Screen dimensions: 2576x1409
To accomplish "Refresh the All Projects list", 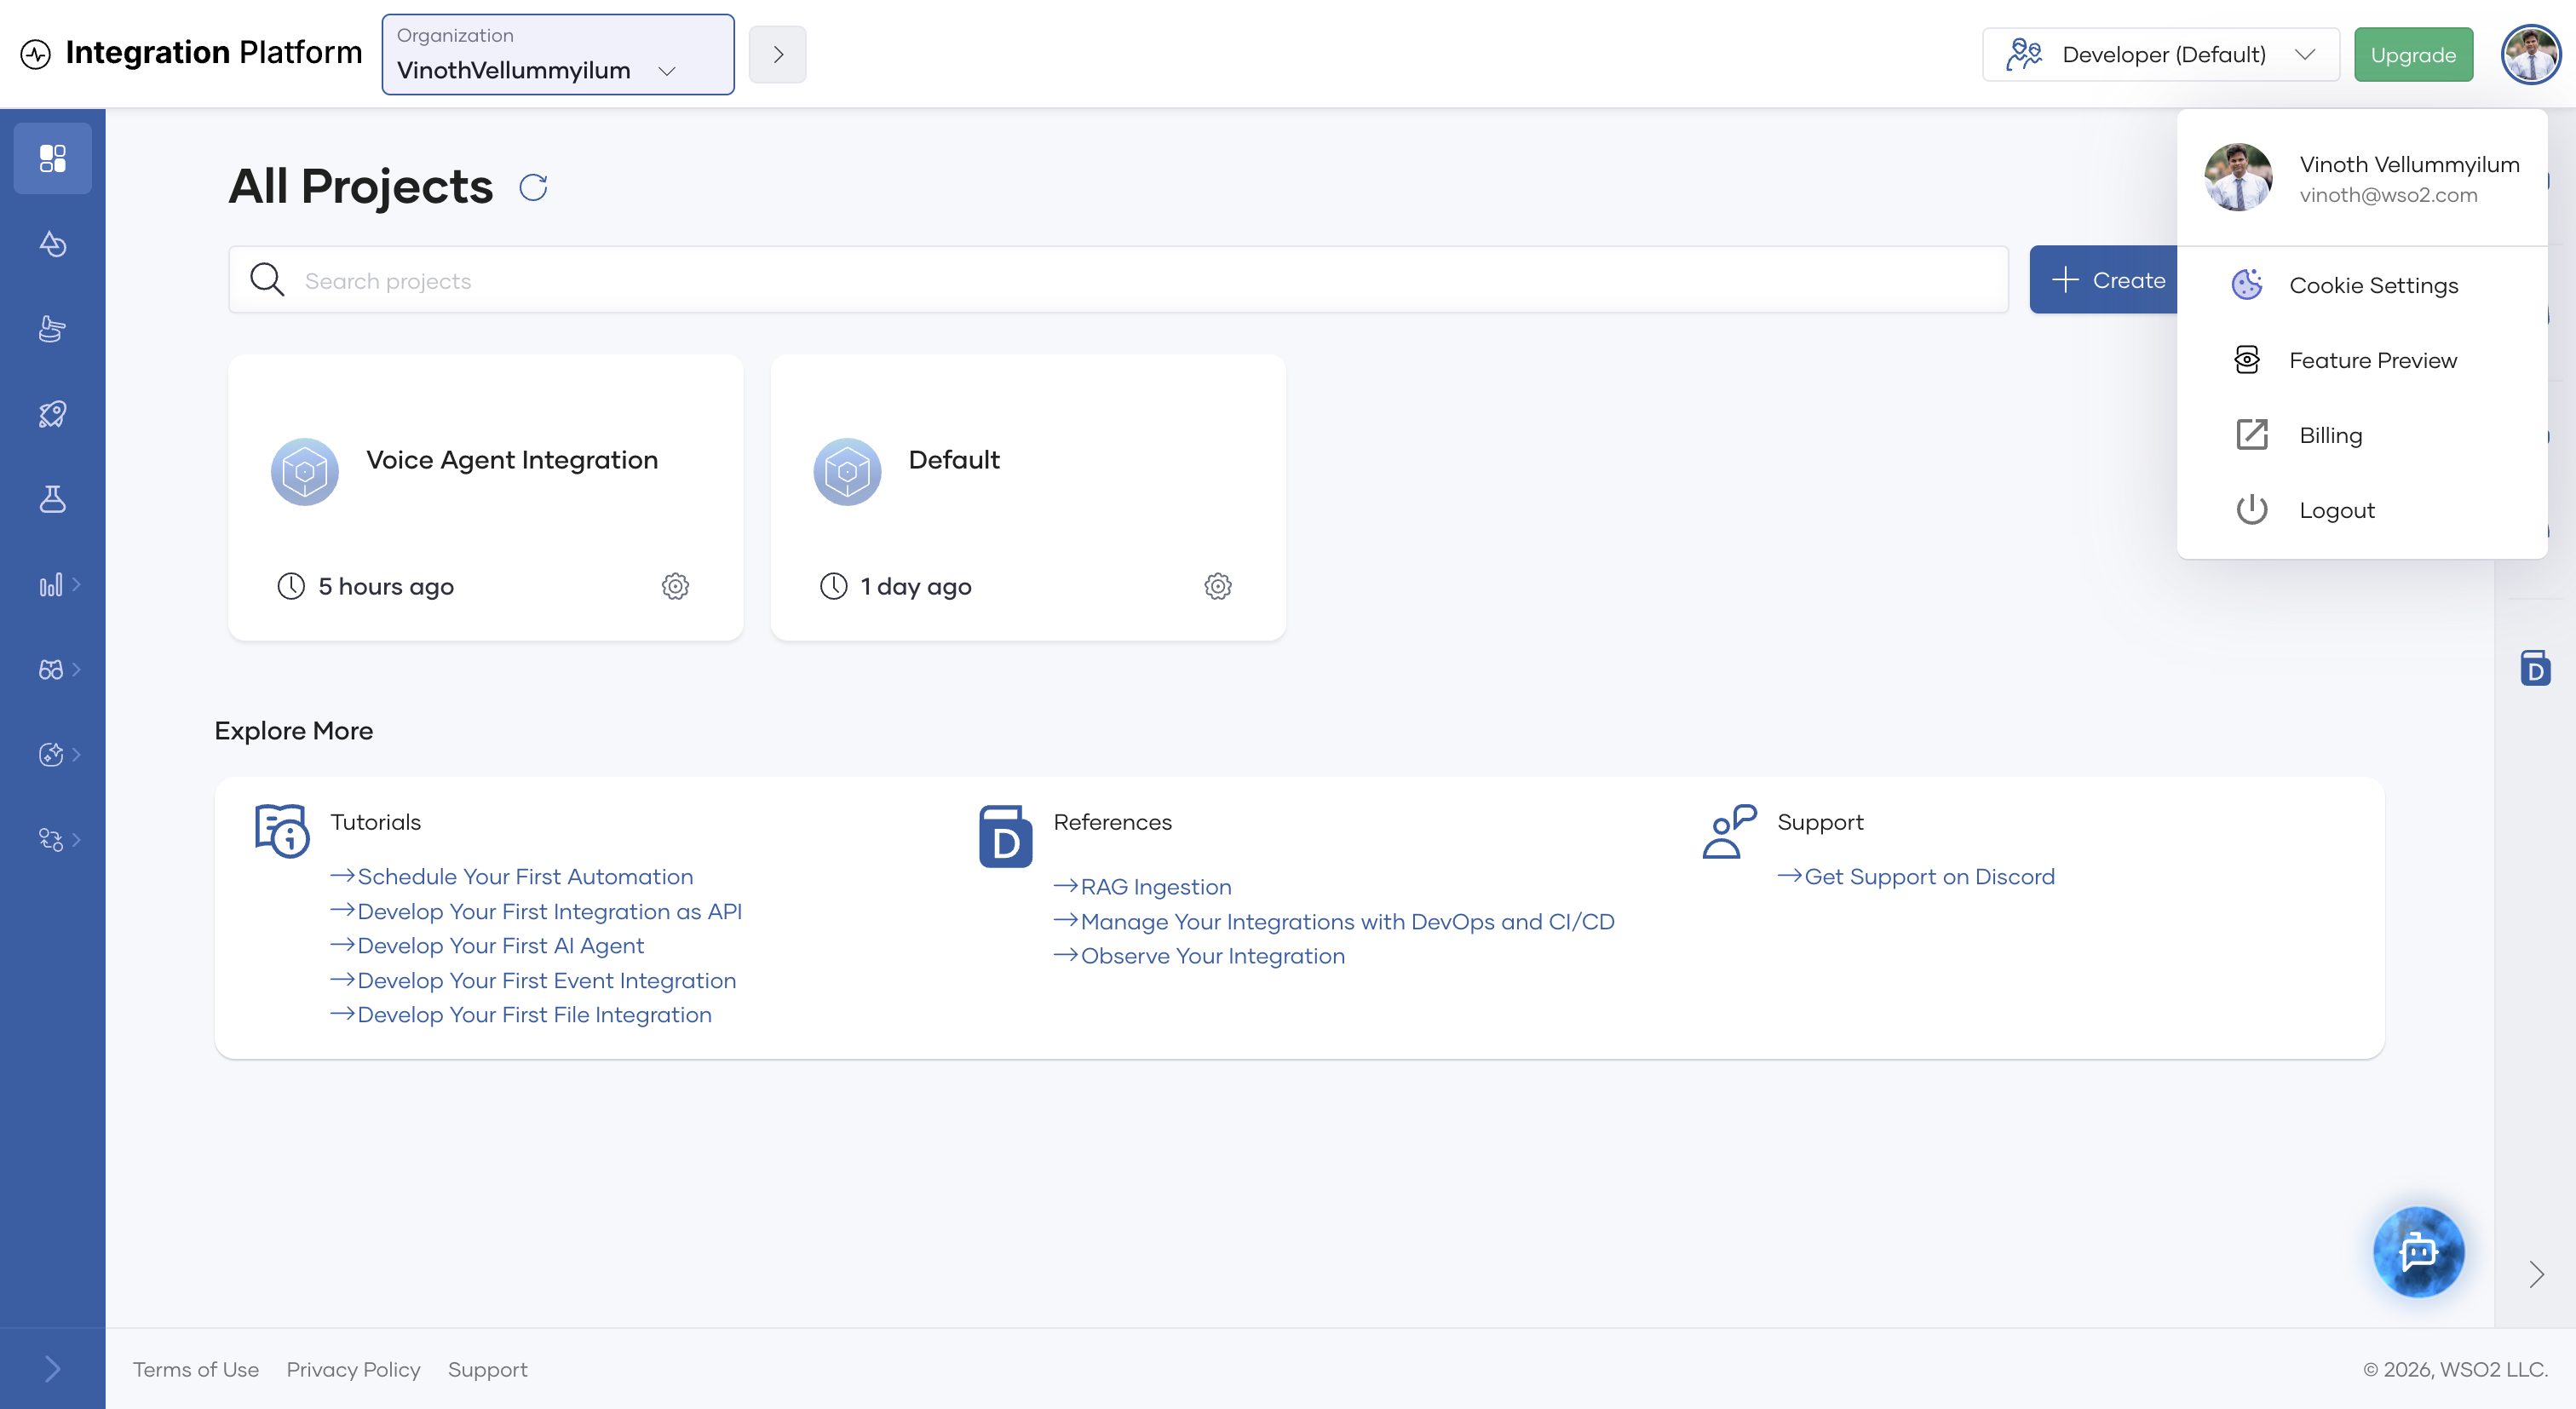I will tap(533, 187).
